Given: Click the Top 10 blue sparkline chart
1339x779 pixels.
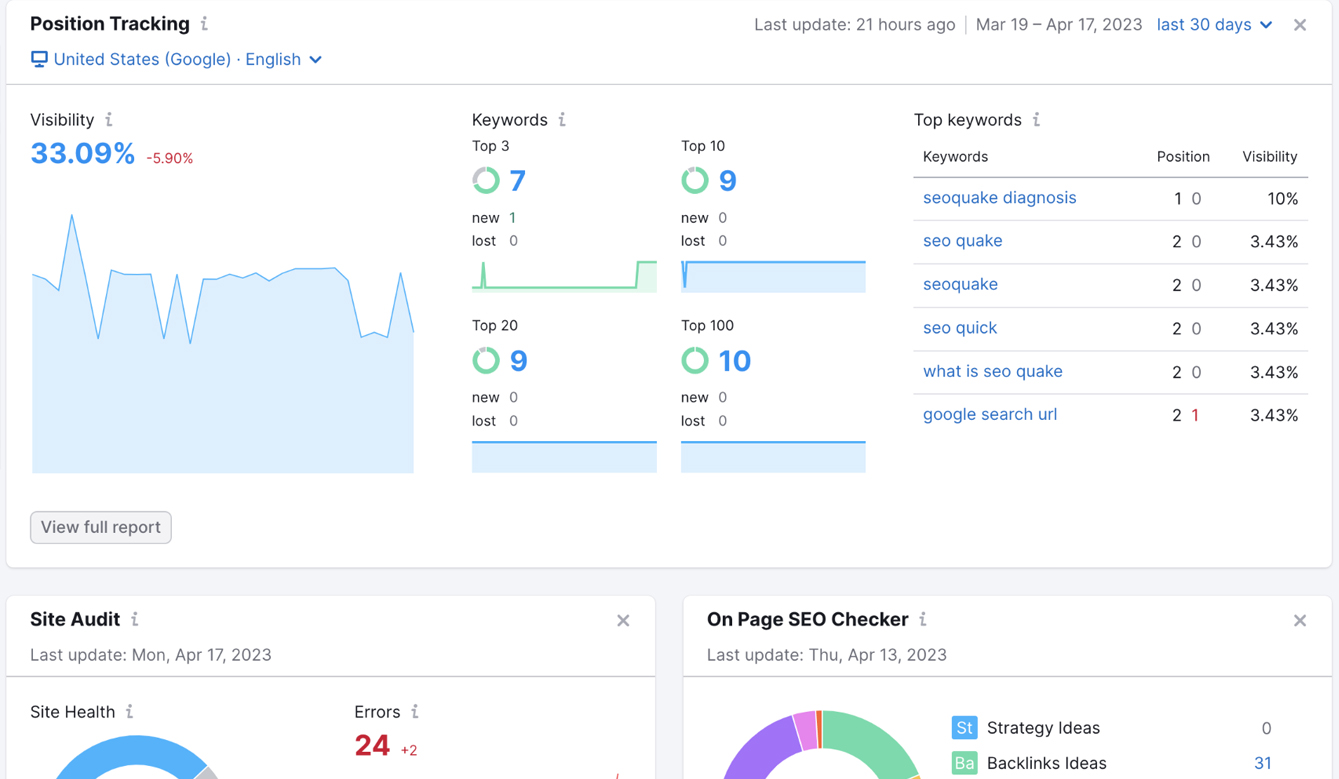Looking at the screenshot, I should (773, 276).
